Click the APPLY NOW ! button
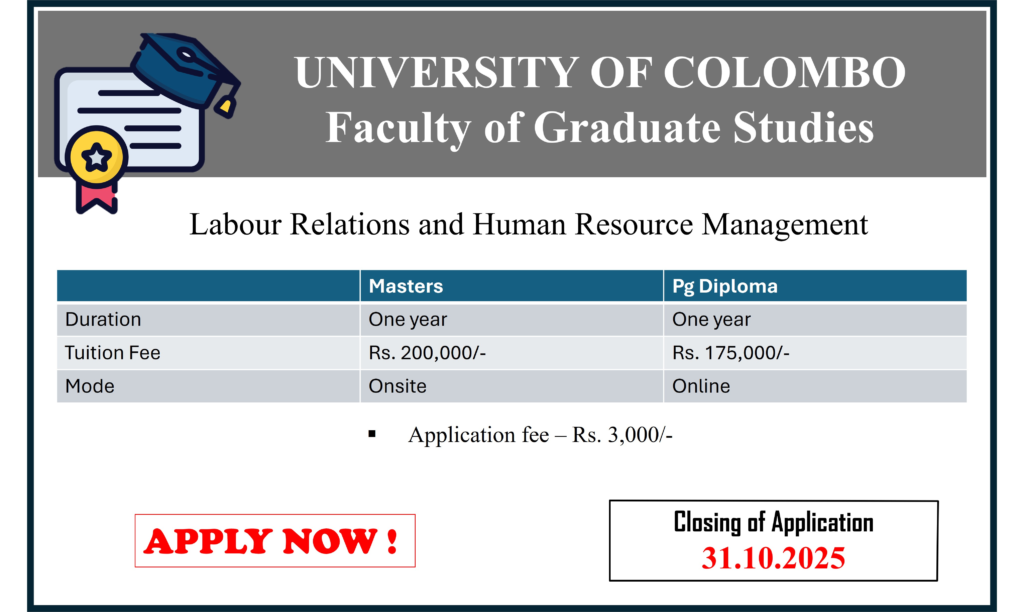Screen dimensions: 1024x612 (274, 541)
